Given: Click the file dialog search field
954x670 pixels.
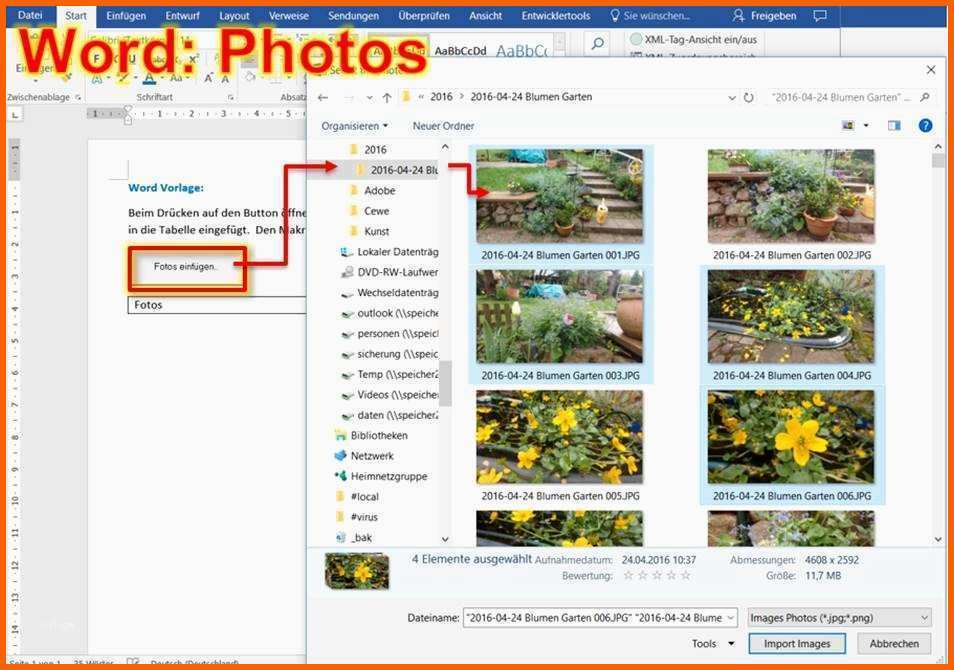Looking at the screenshot, I should pyautogui.click(x=842, y=97).
